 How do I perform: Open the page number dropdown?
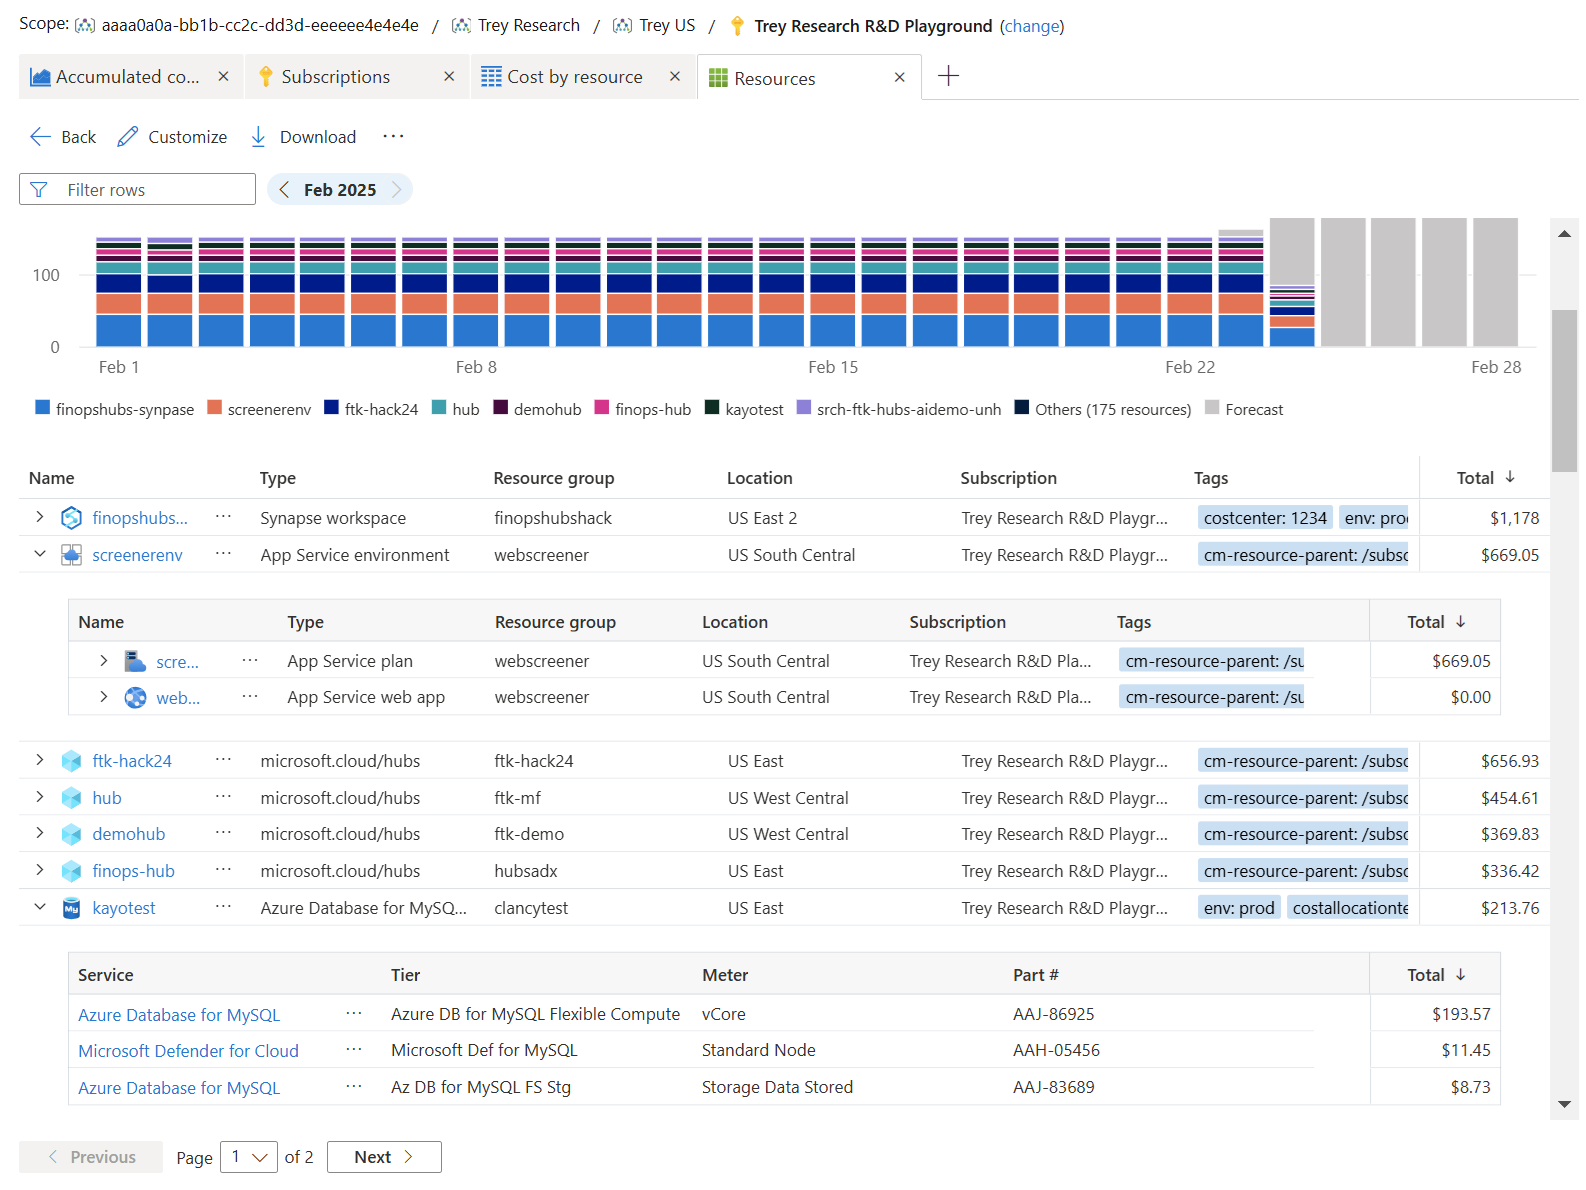pos(249,1157)
